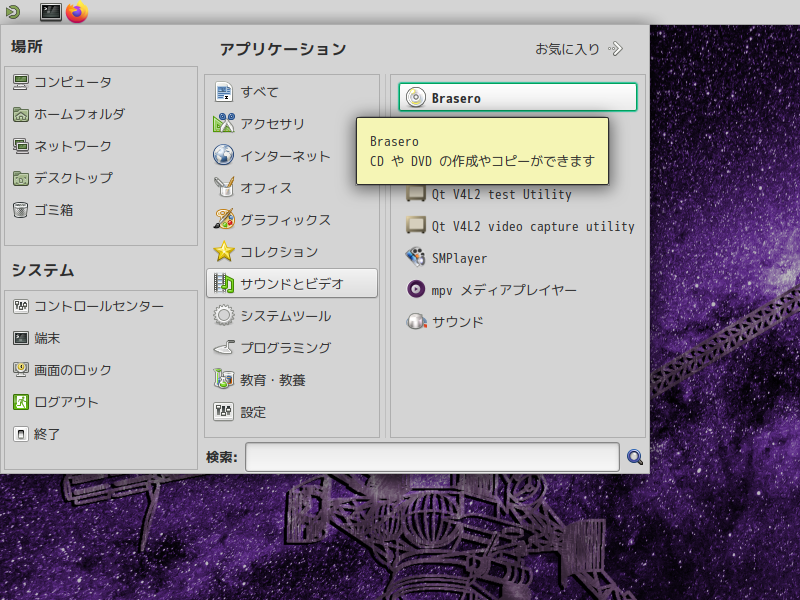
Task: Click the 検索 search input field
Action: coord(432,457)
